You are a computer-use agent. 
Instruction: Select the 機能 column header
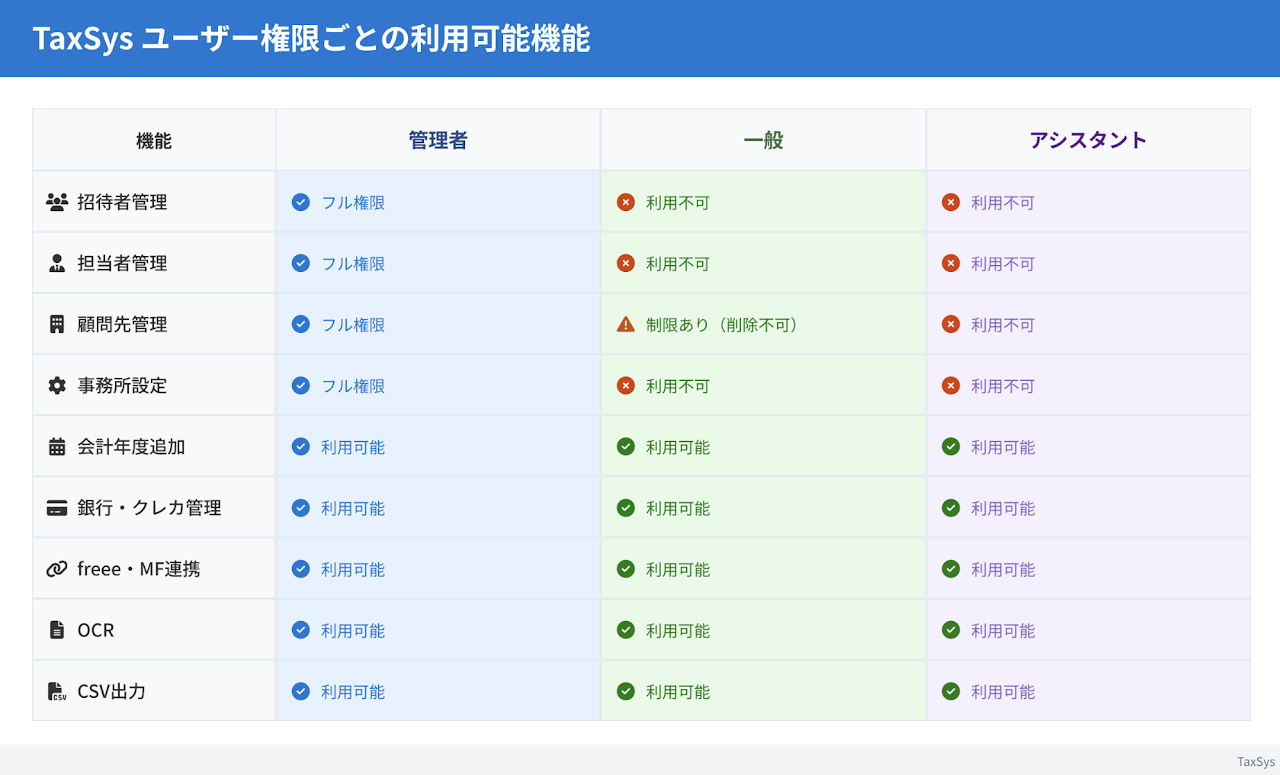click(x=154, y=140)
